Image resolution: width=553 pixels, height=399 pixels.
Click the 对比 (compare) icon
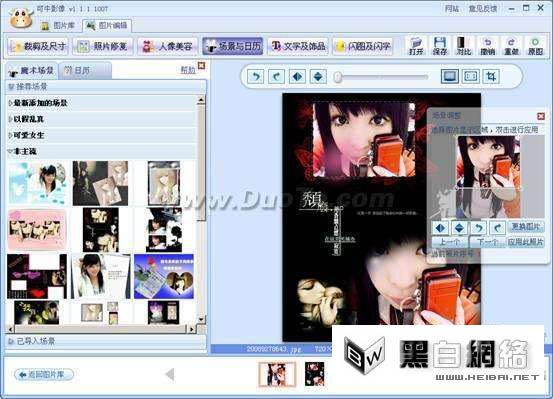[463, 46]
